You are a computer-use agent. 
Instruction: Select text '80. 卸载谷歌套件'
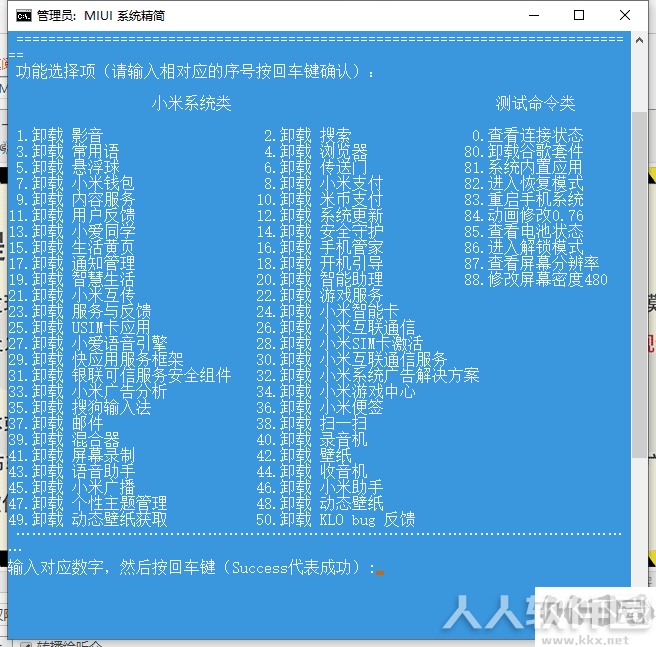pyautogui.click(x=523, y=151)
